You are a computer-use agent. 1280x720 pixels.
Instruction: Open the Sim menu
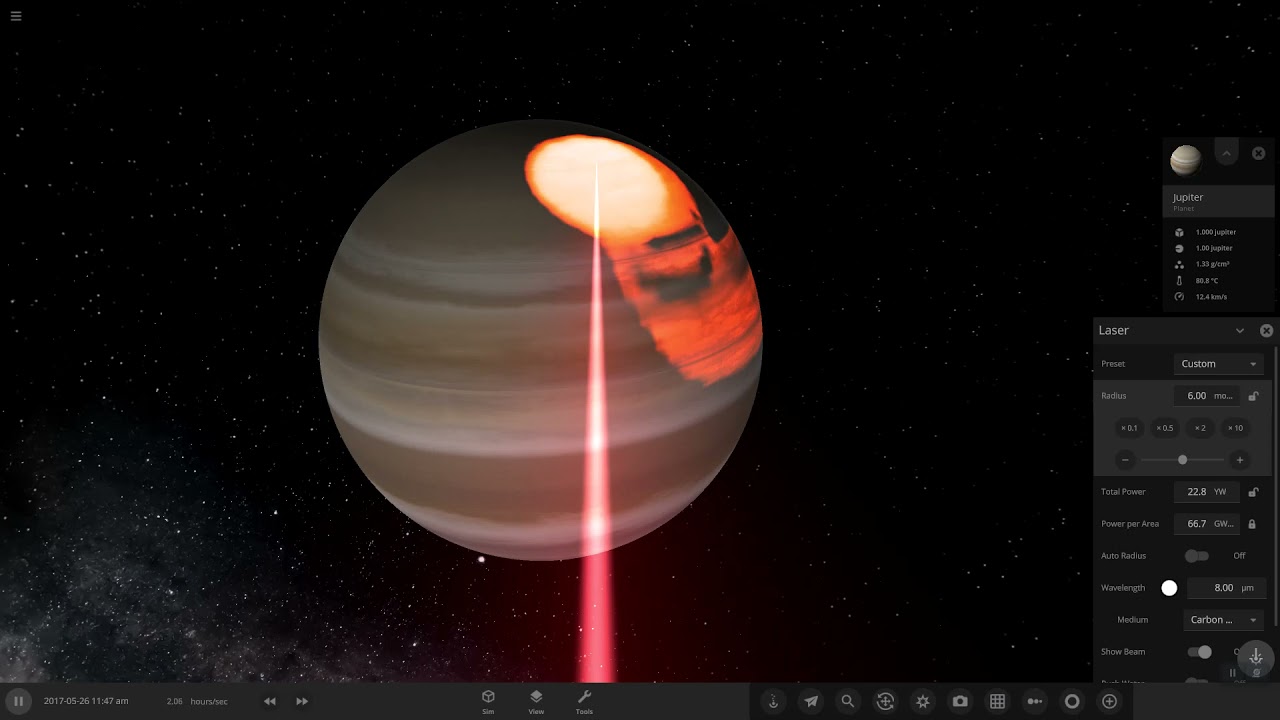488,701
